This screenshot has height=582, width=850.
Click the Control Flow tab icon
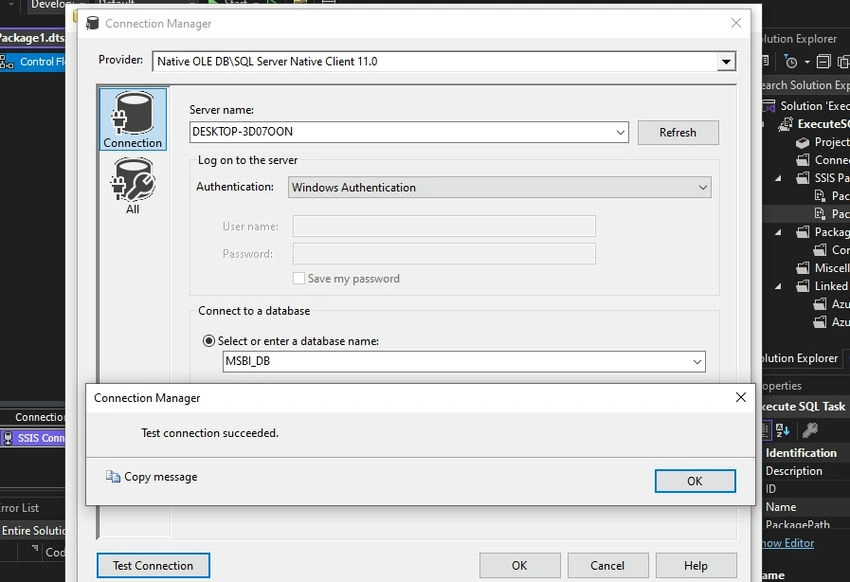[7, 62]
